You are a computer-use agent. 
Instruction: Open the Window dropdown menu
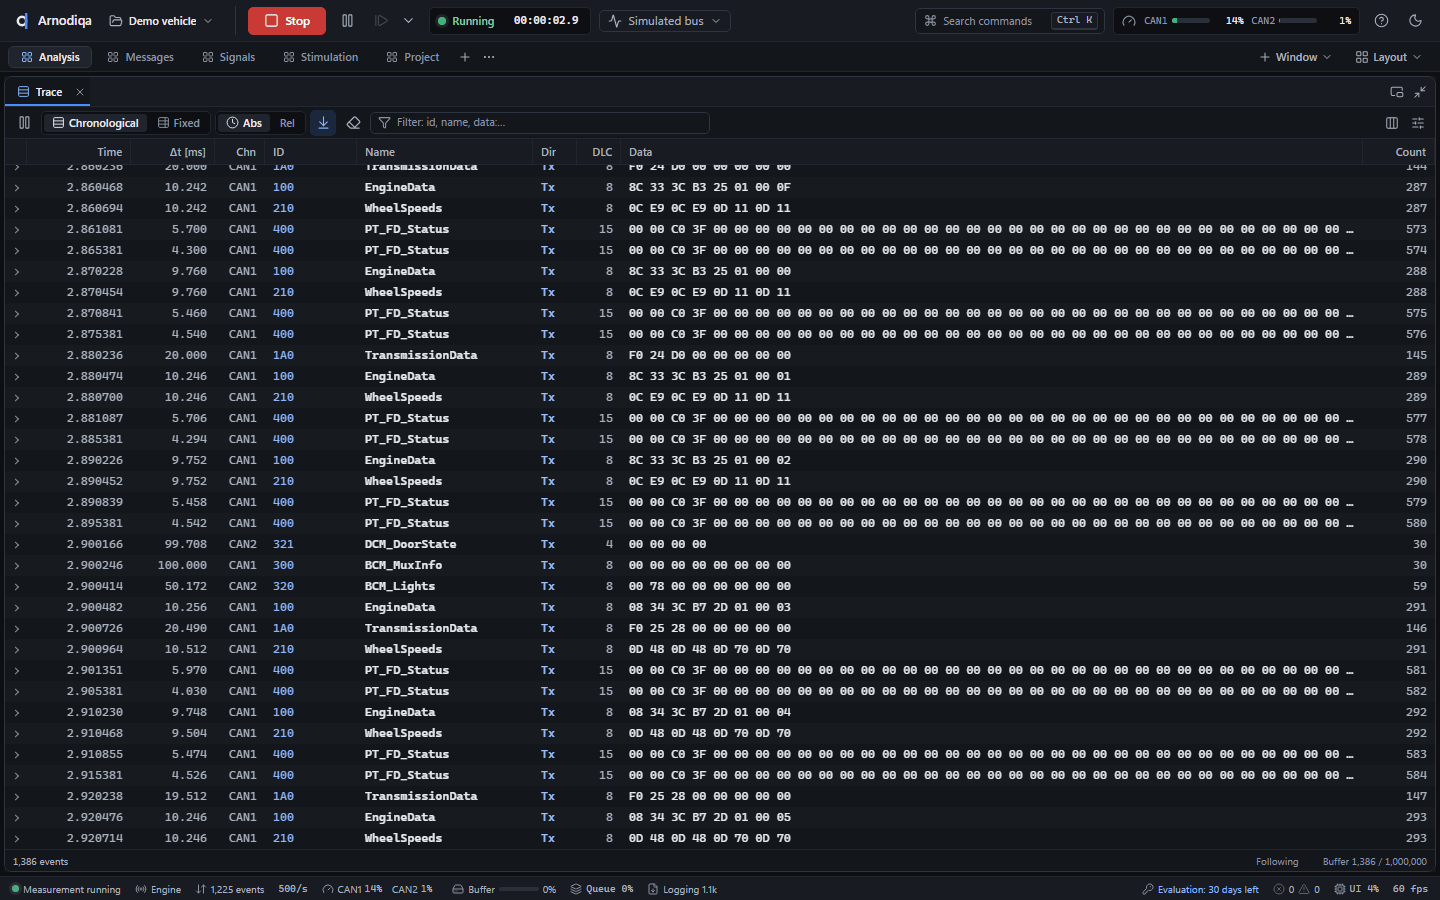tap(1295, 57)
